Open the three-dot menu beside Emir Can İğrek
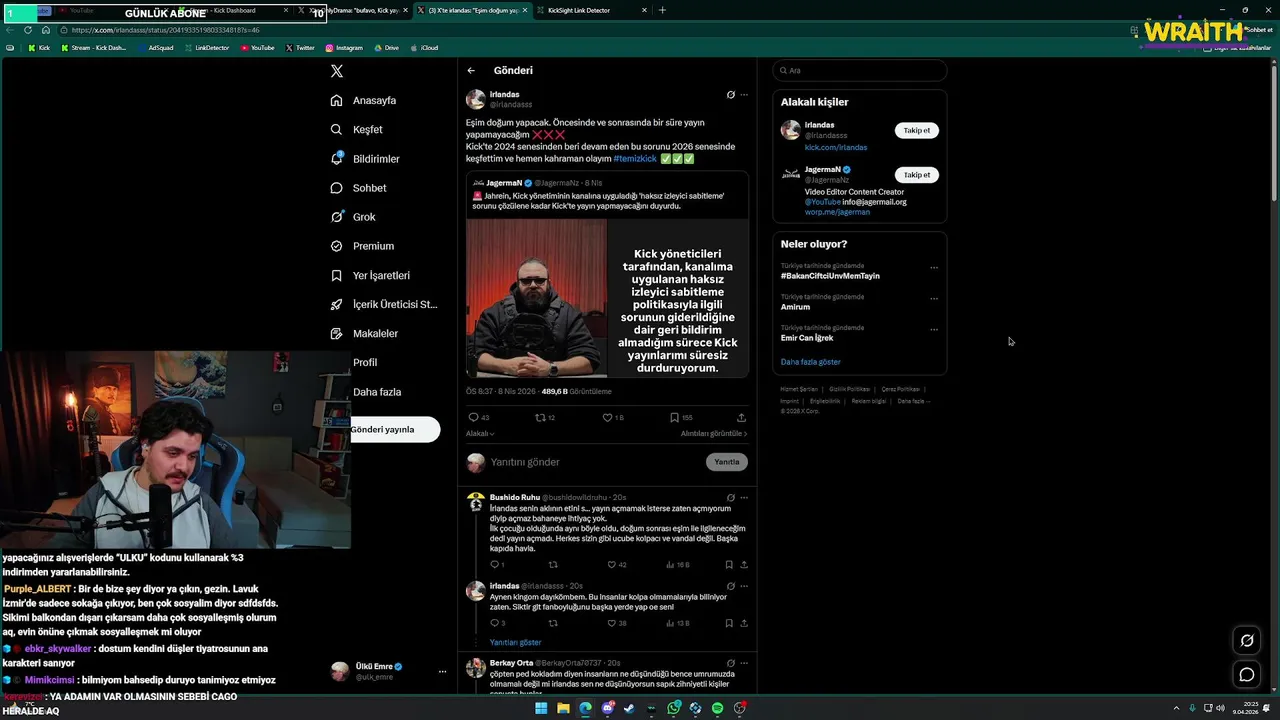Image resolution: width=1280 pixels, height=720 pixels. [934, 330]
